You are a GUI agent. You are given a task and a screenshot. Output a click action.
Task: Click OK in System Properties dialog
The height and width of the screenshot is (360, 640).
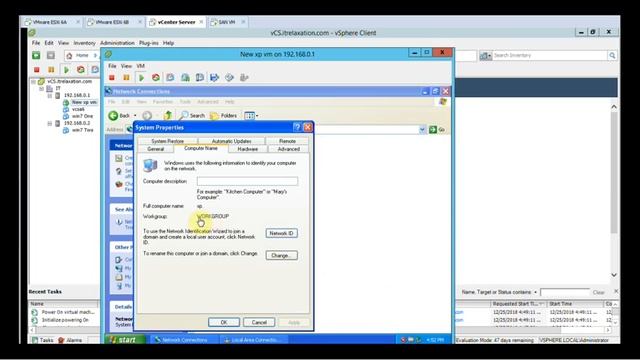[x=224, y=322]
